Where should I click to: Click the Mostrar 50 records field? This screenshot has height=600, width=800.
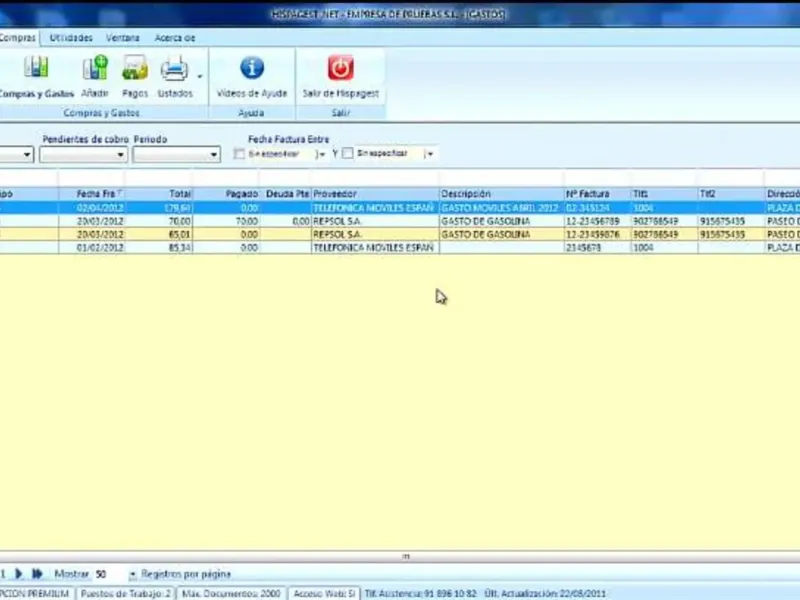110,574
